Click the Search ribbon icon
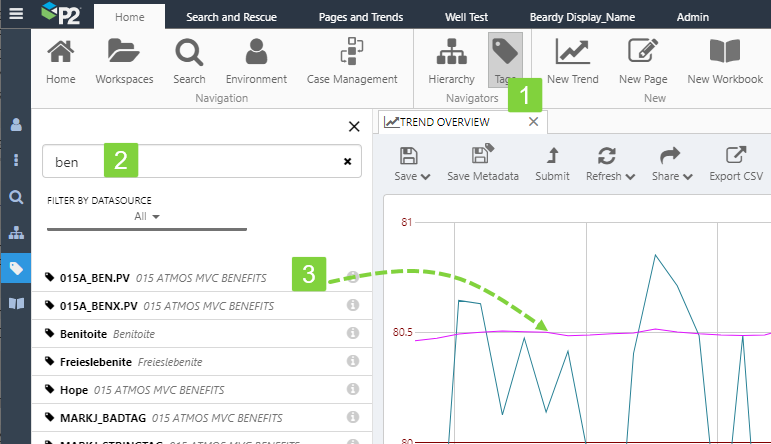 [x=189, y=61]
